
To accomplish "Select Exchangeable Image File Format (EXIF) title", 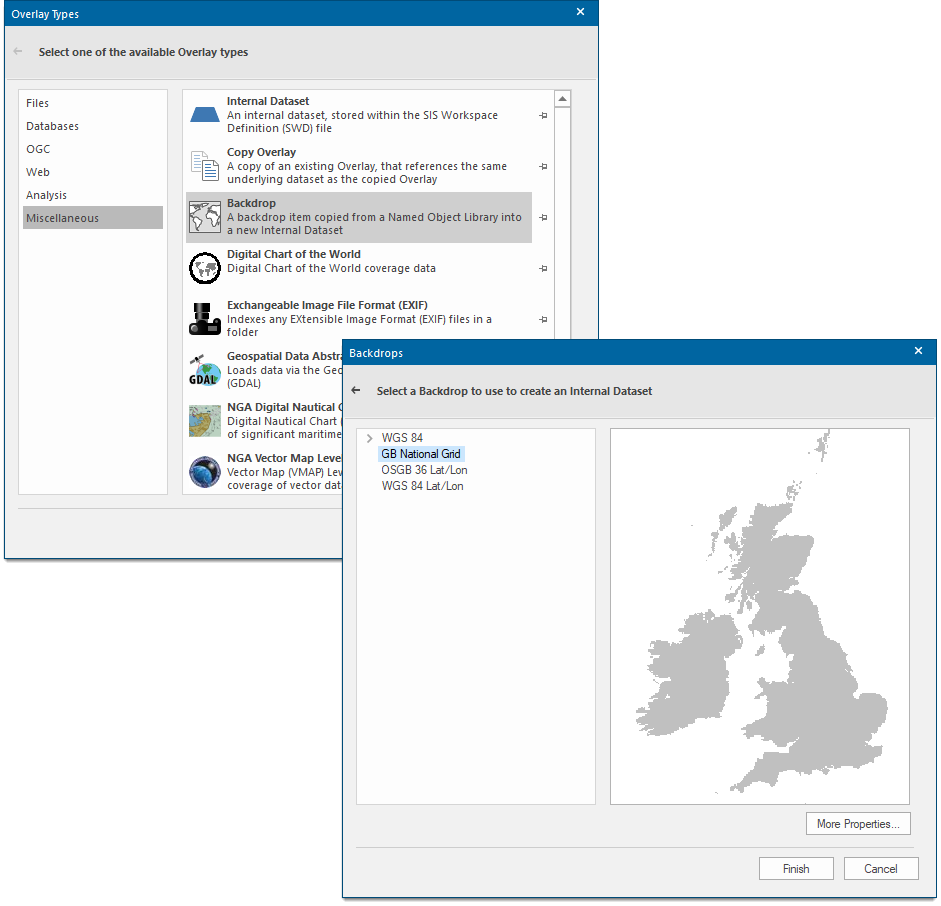I will (327, 305).
